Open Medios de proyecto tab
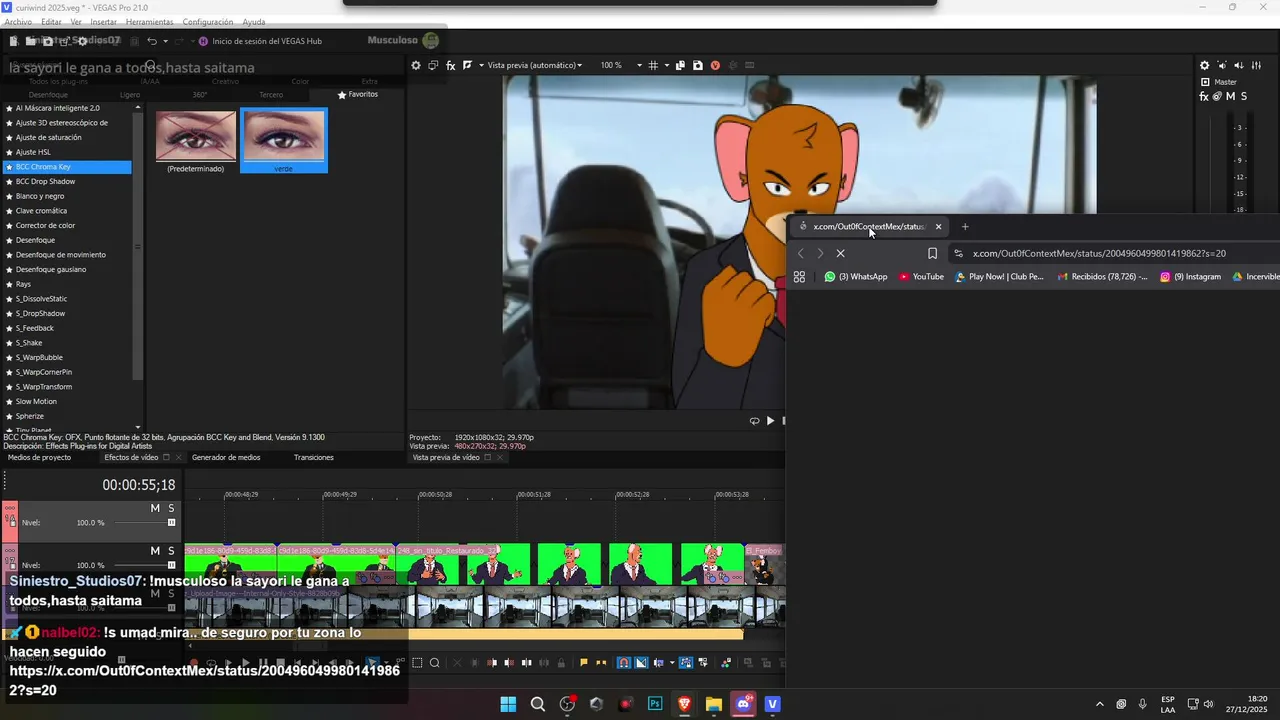Viewport: 1280px width, 720px height. (x=40, y=457)
